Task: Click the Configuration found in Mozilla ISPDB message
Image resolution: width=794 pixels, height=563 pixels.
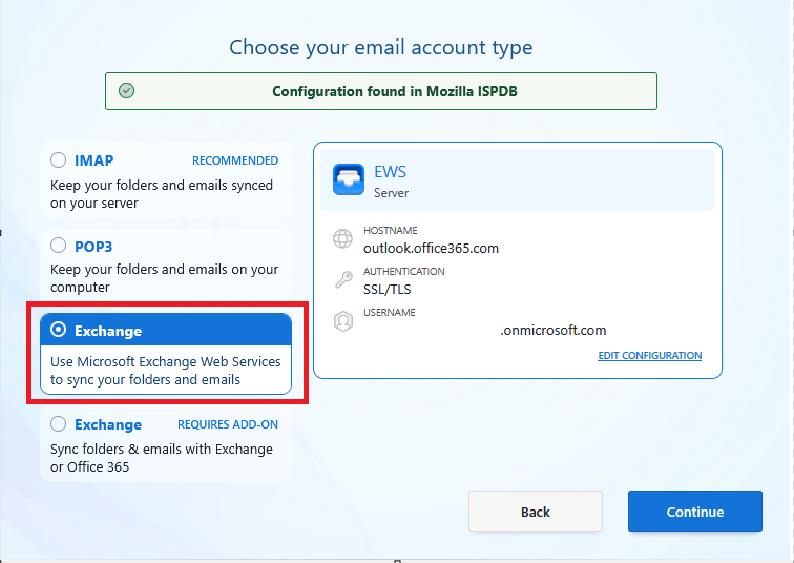Action: pyautogui.click(x=395, y=91)
